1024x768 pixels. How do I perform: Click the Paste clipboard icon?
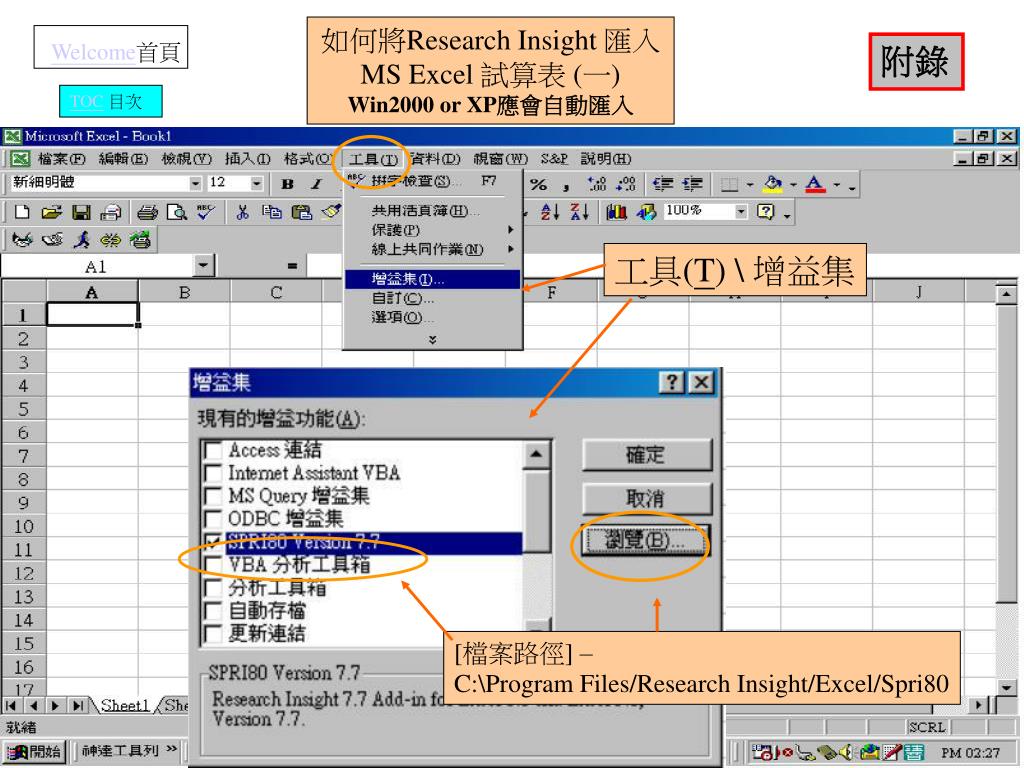[302, 212]
